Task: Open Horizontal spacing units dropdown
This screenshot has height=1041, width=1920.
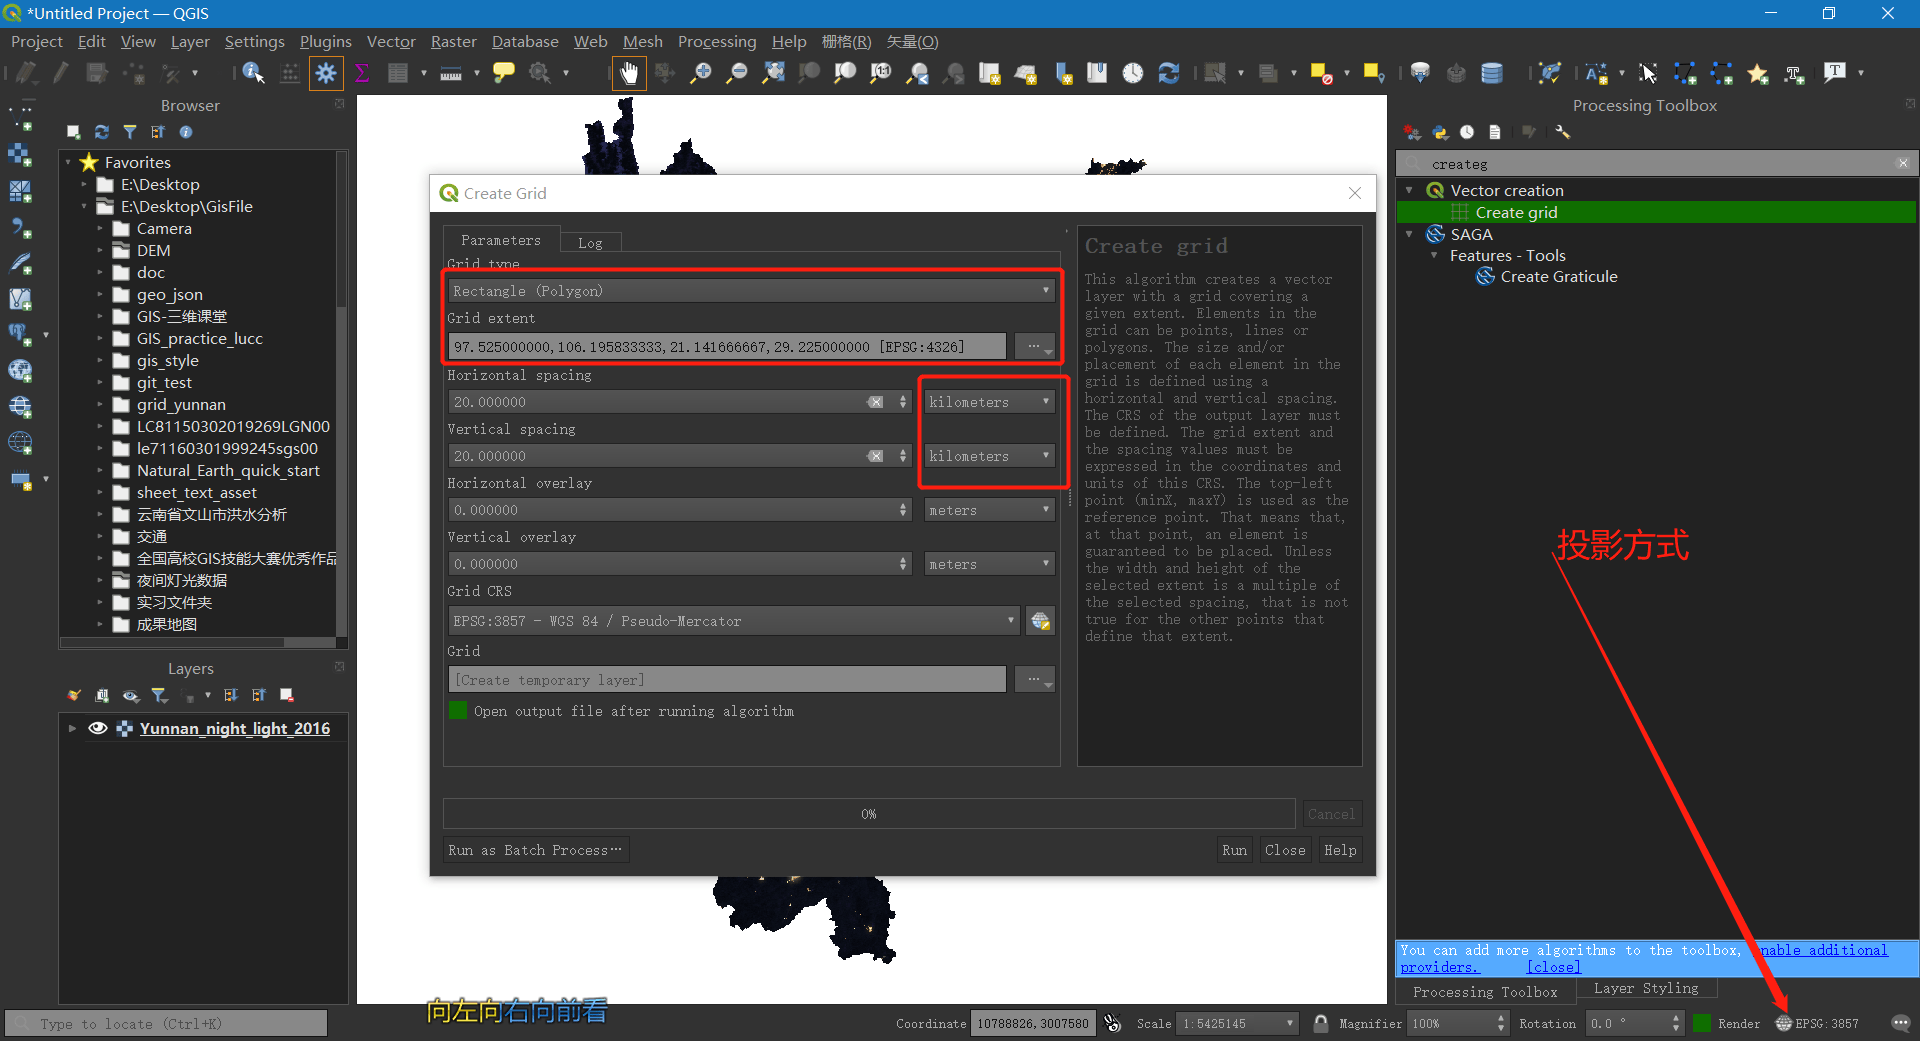Action: (x=989, y=402)
